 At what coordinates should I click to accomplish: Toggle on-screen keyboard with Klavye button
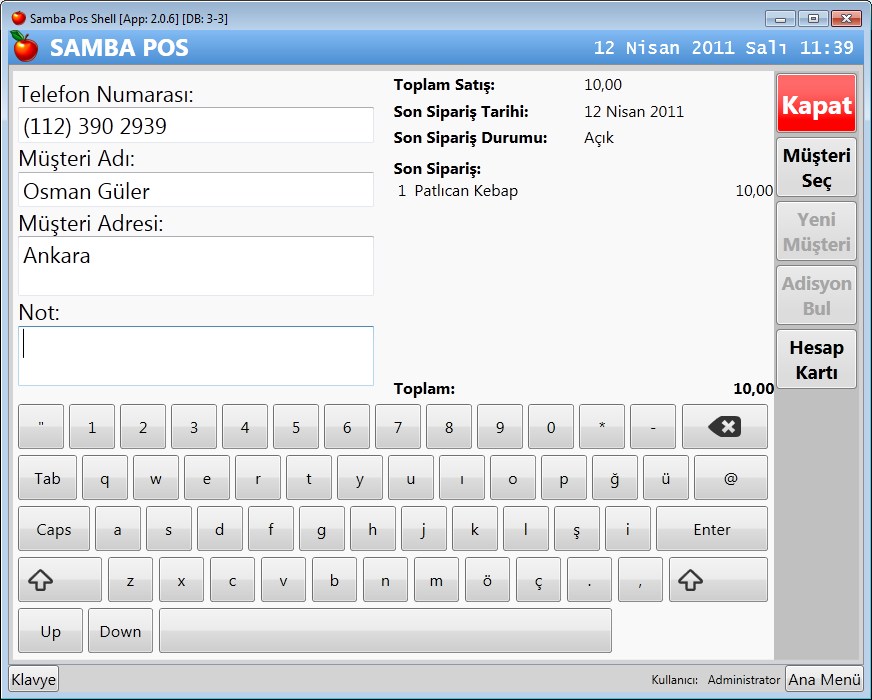click(34, 680)
